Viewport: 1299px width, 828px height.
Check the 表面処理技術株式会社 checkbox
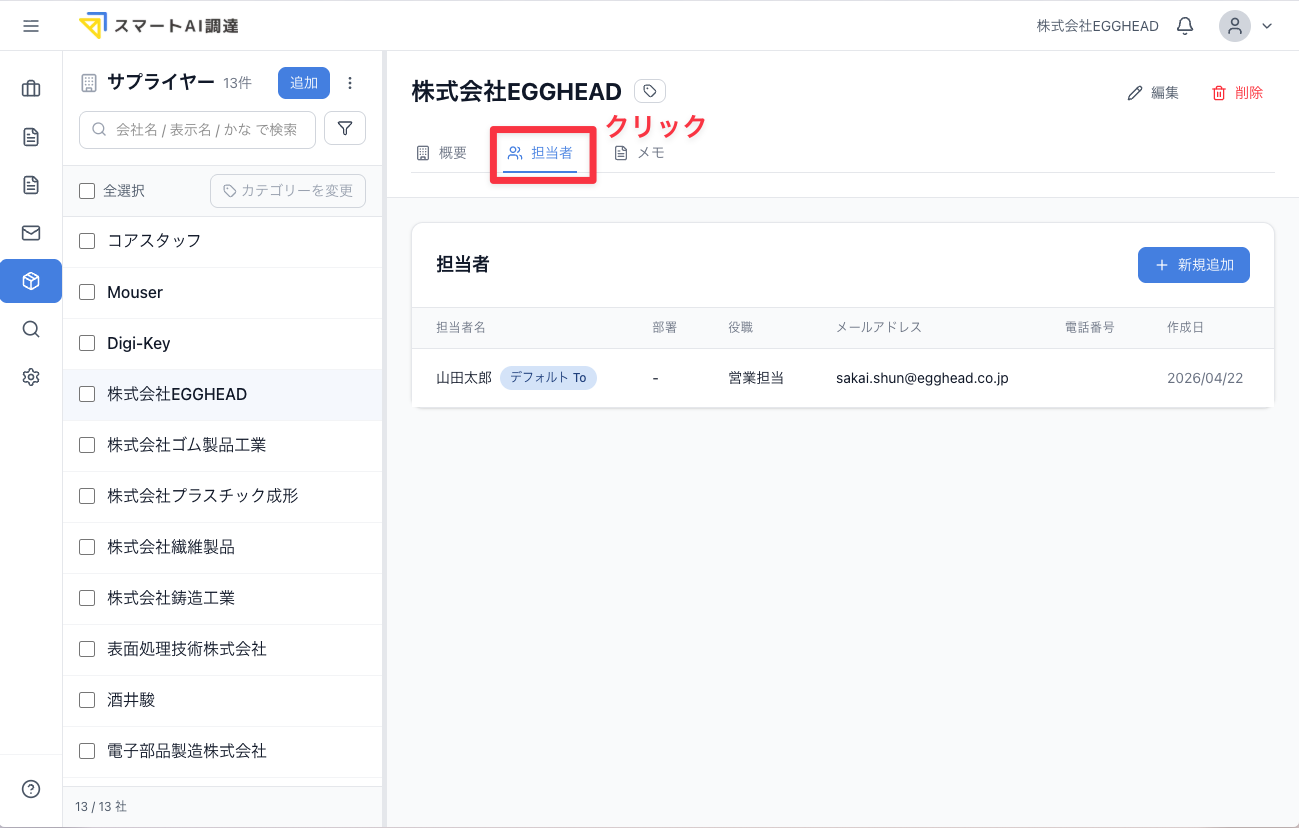click(87, 649)
